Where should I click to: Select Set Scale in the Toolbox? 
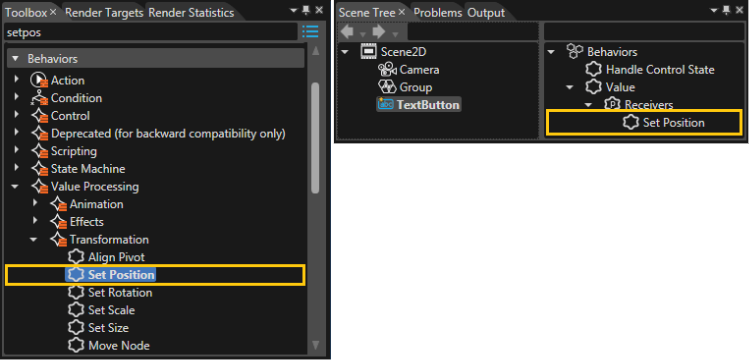(x=111, y=310)
